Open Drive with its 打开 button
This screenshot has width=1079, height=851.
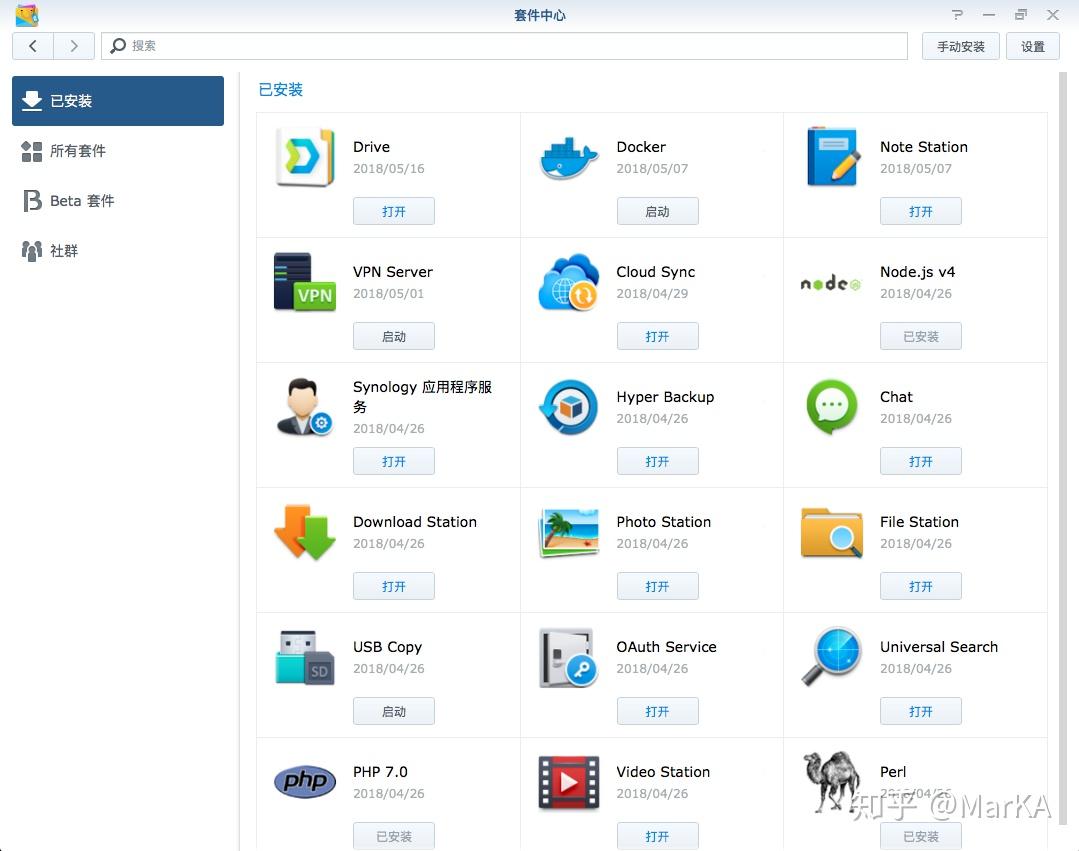pyautogui.click(x=394, y=211)
